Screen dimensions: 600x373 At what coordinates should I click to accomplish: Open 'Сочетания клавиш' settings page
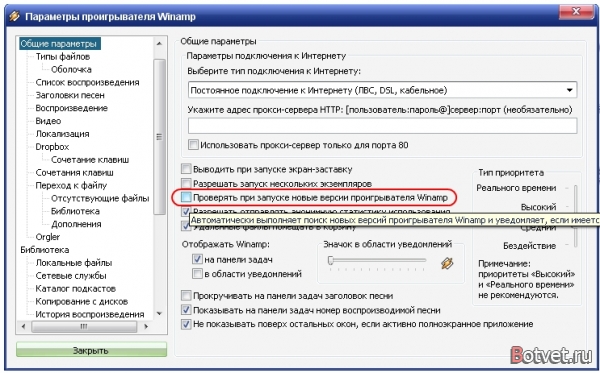click(x=75, y=173)
